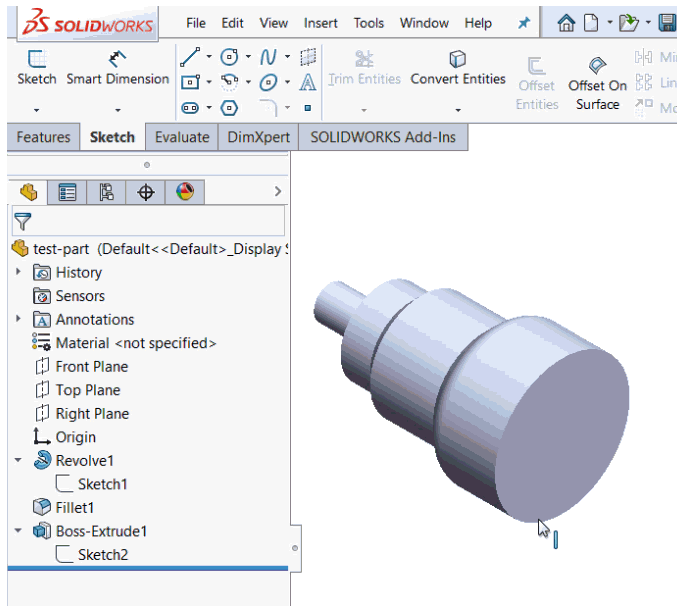
Task: Select the Smart Dimension tool
Action: [x=117, y=68]
